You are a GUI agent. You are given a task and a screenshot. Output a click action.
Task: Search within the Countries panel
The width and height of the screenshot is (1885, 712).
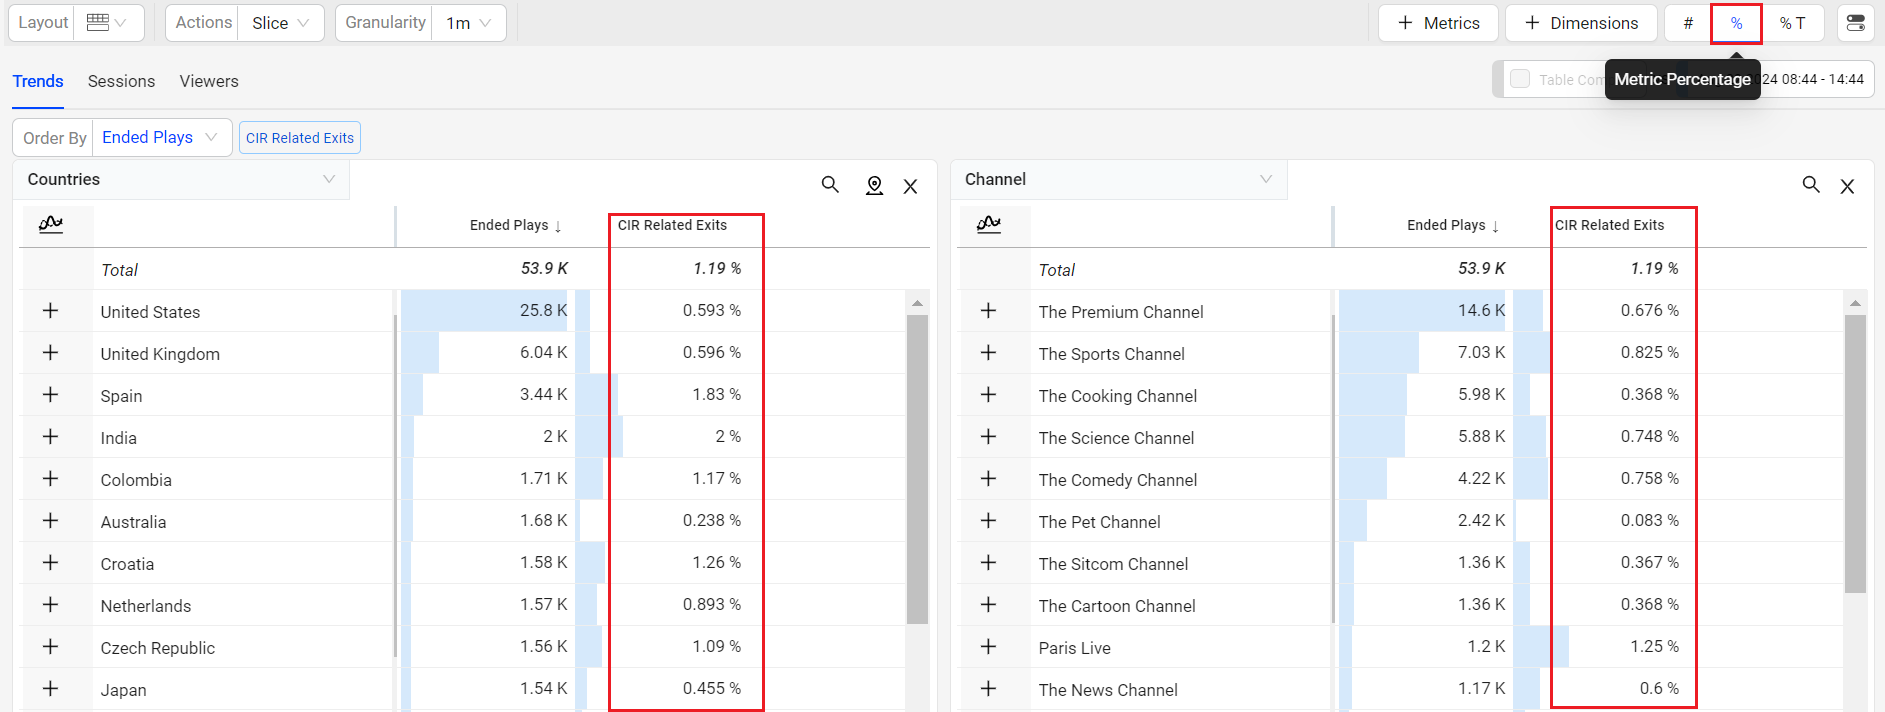pos(830,185)
